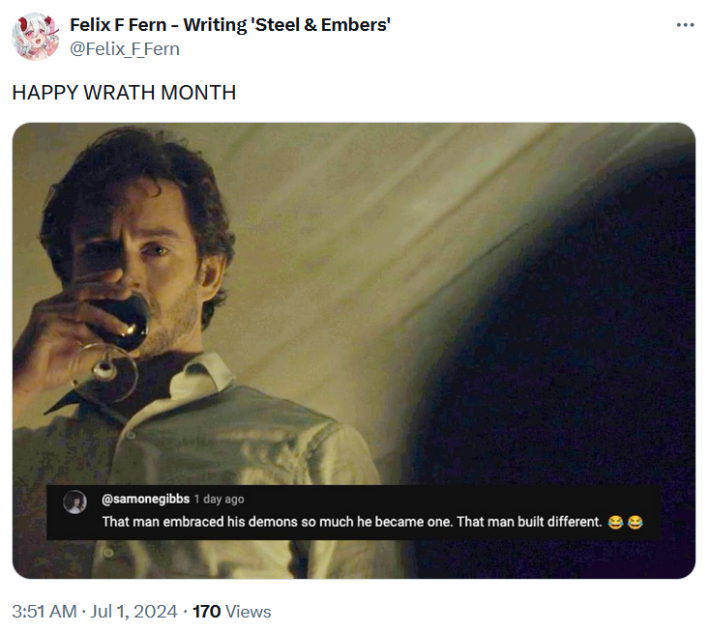Select the HAPPY WRATH MONTH tweet text
710x632 pixels.
click(x=124, y=93)
